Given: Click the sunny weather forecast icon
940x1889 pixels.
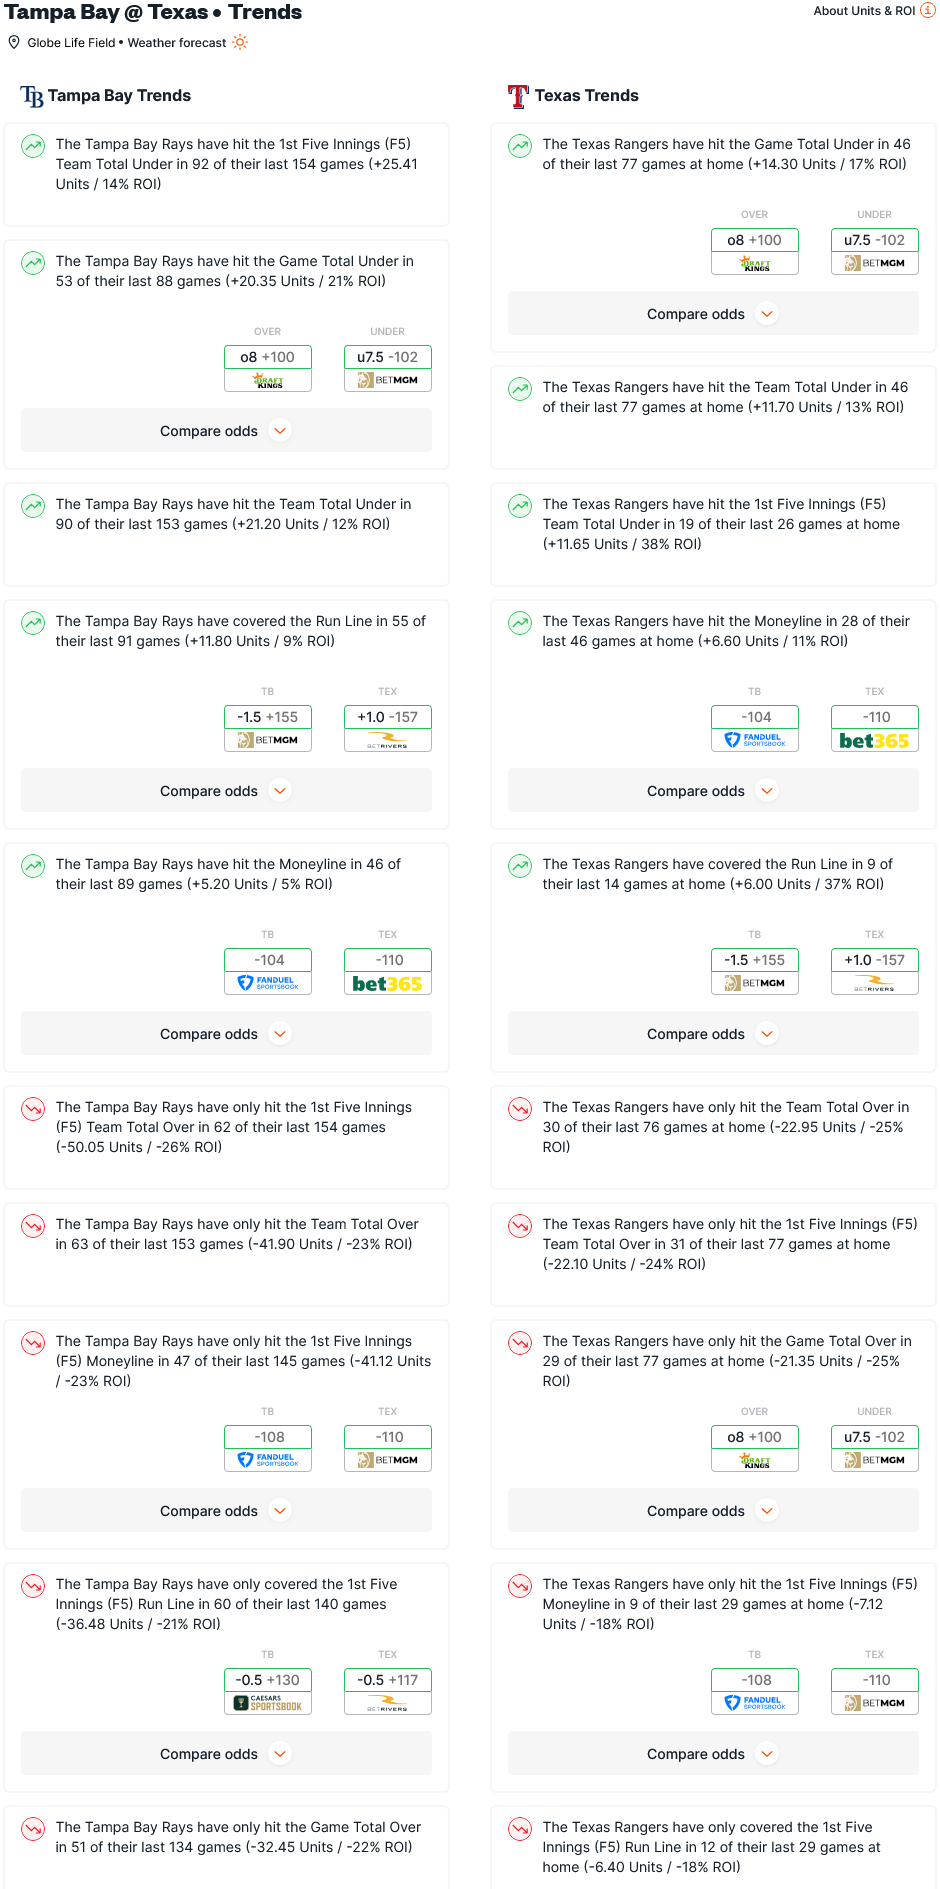Looking at the screenshot, I should (240, 42).
